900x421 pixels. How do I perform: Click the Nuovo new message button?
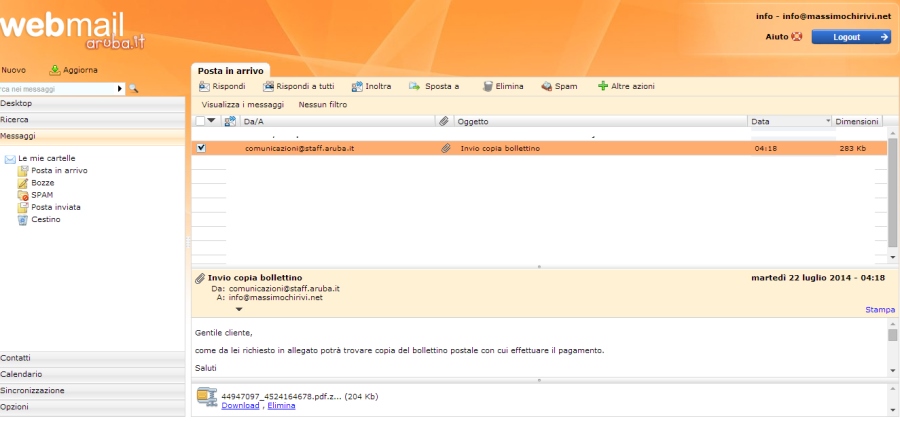(x=13, y=70)
